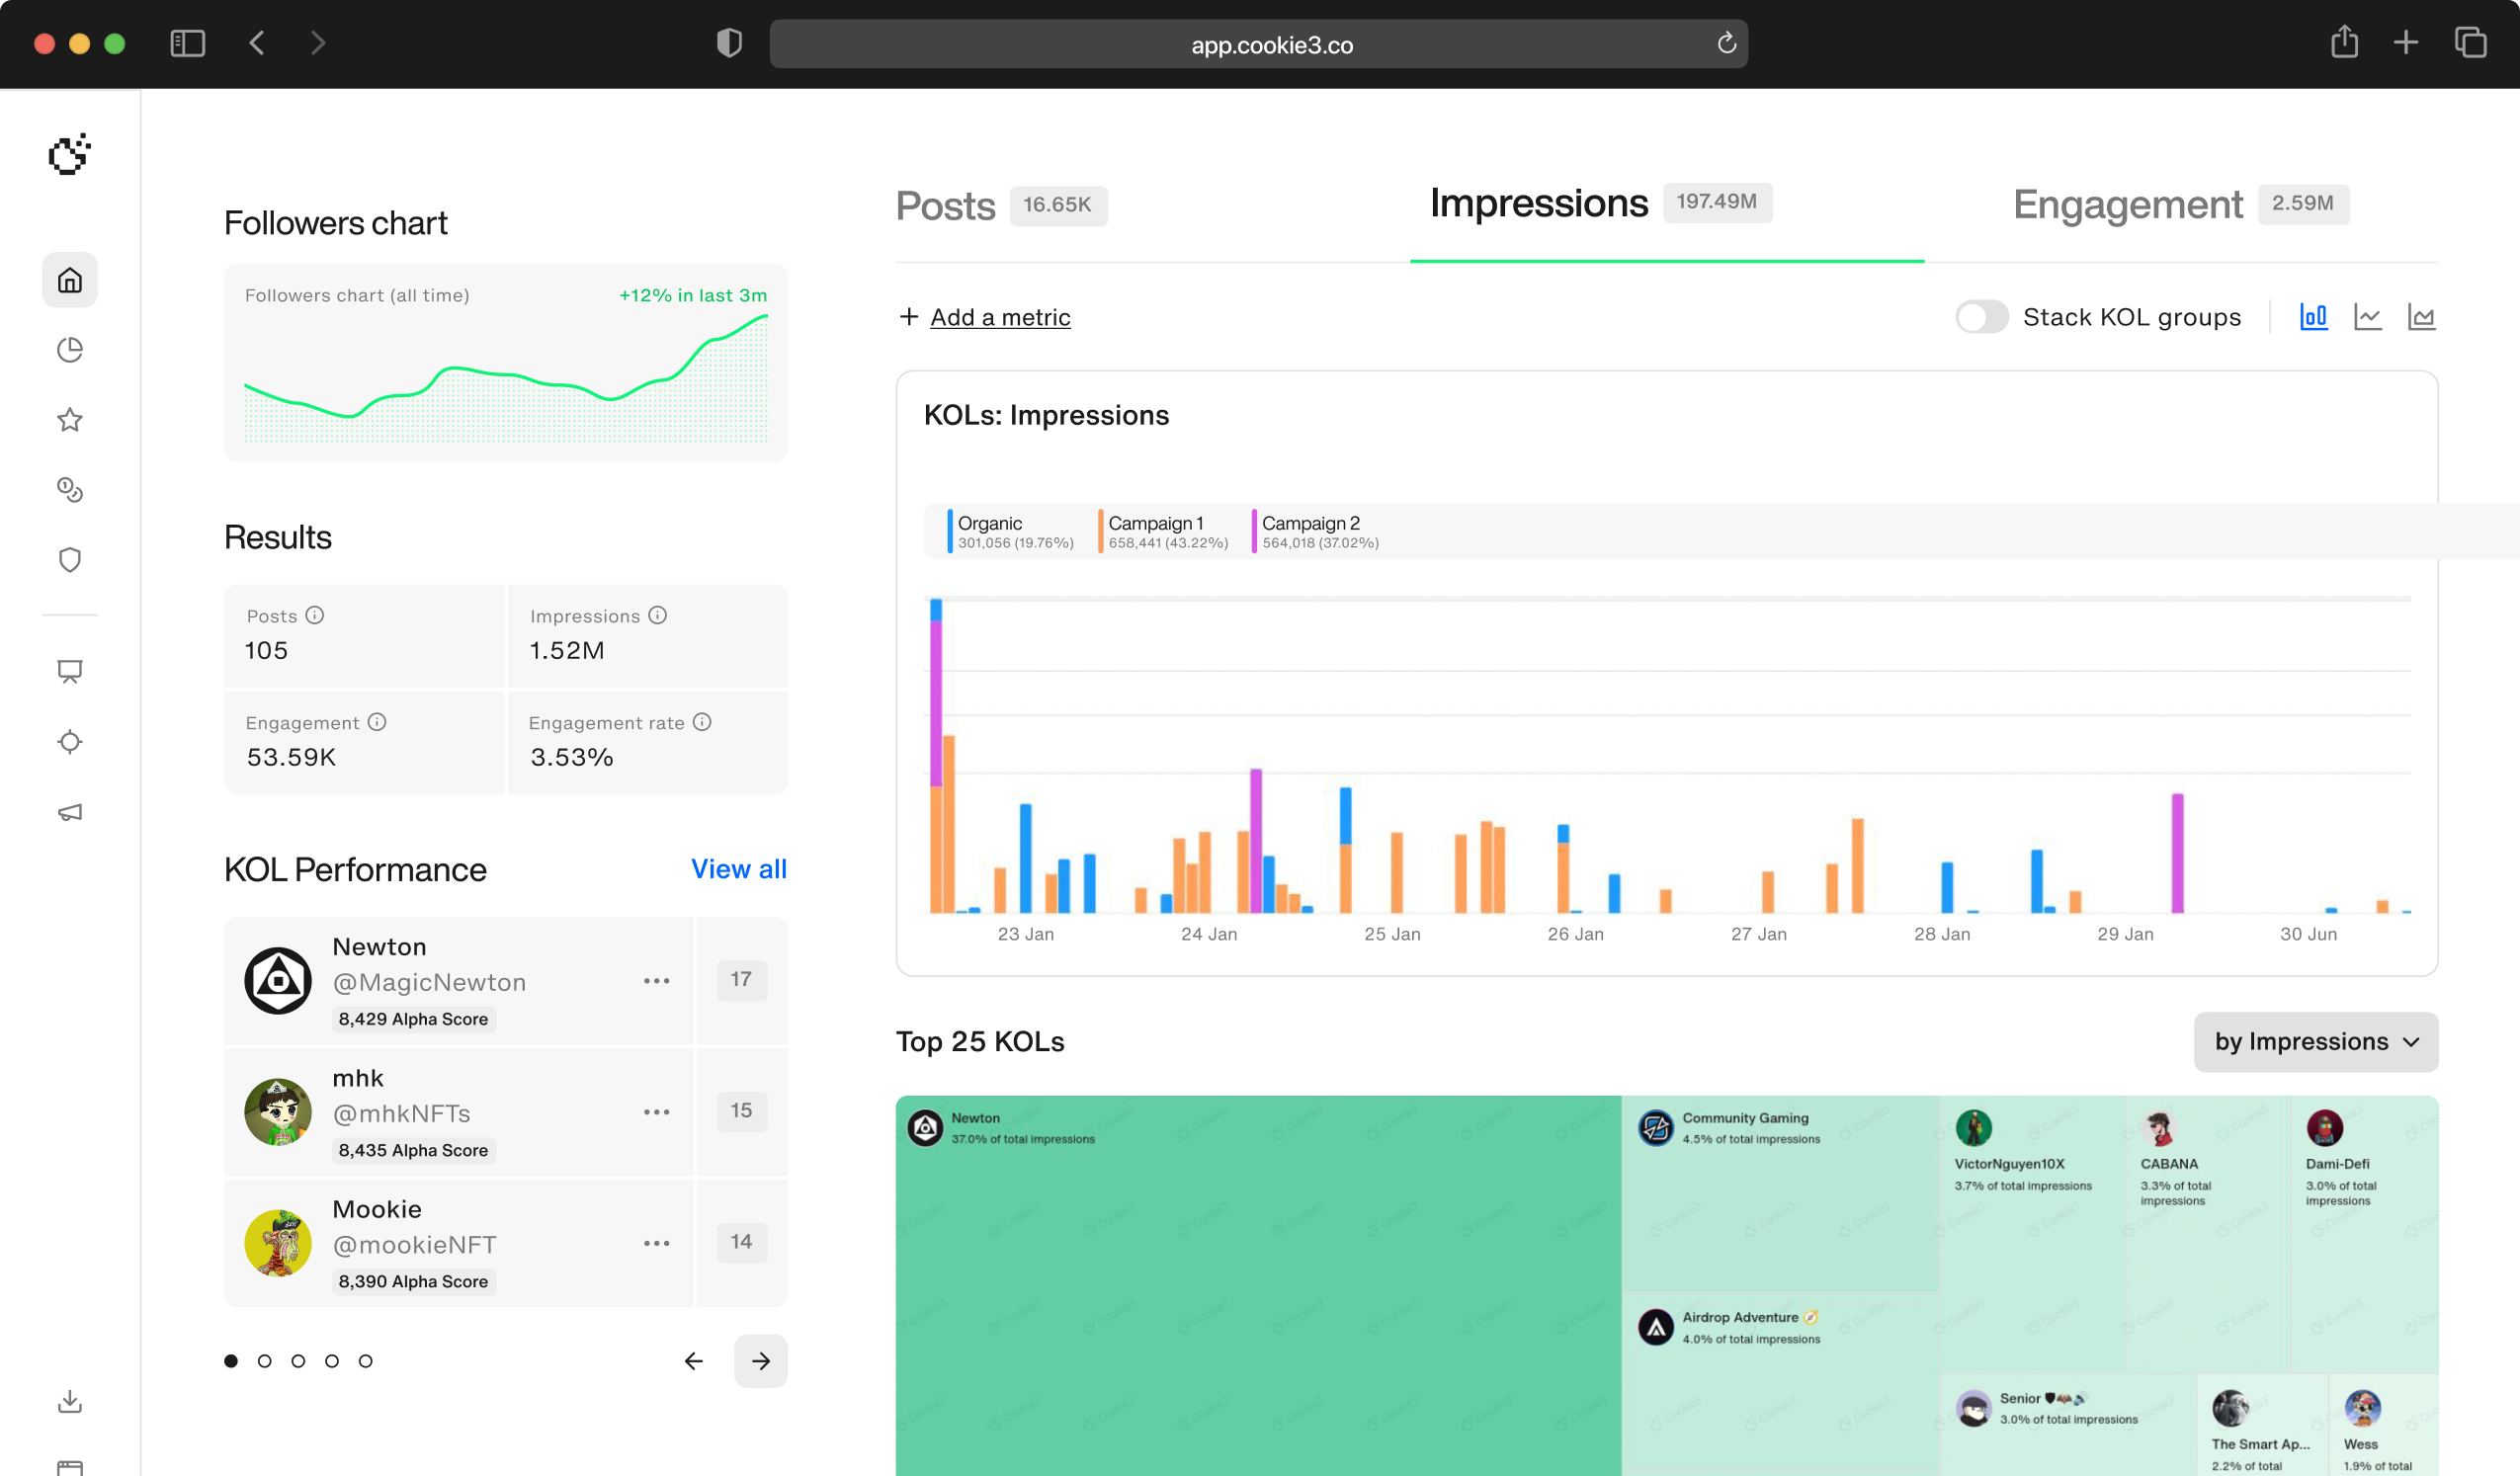Select the second pagination dot
Image resolution: width=2520 pixels, height=1476 pixels.
[x=264, y=1361]
